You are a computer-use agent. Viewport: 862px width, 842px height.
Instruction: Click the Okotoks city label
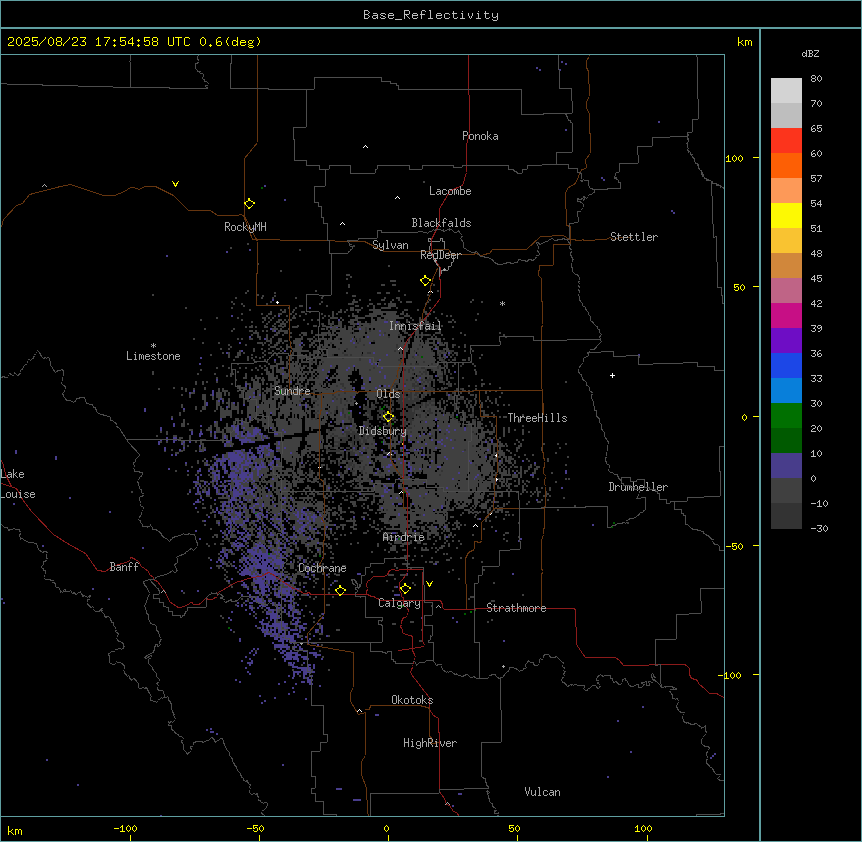point(412,700)
